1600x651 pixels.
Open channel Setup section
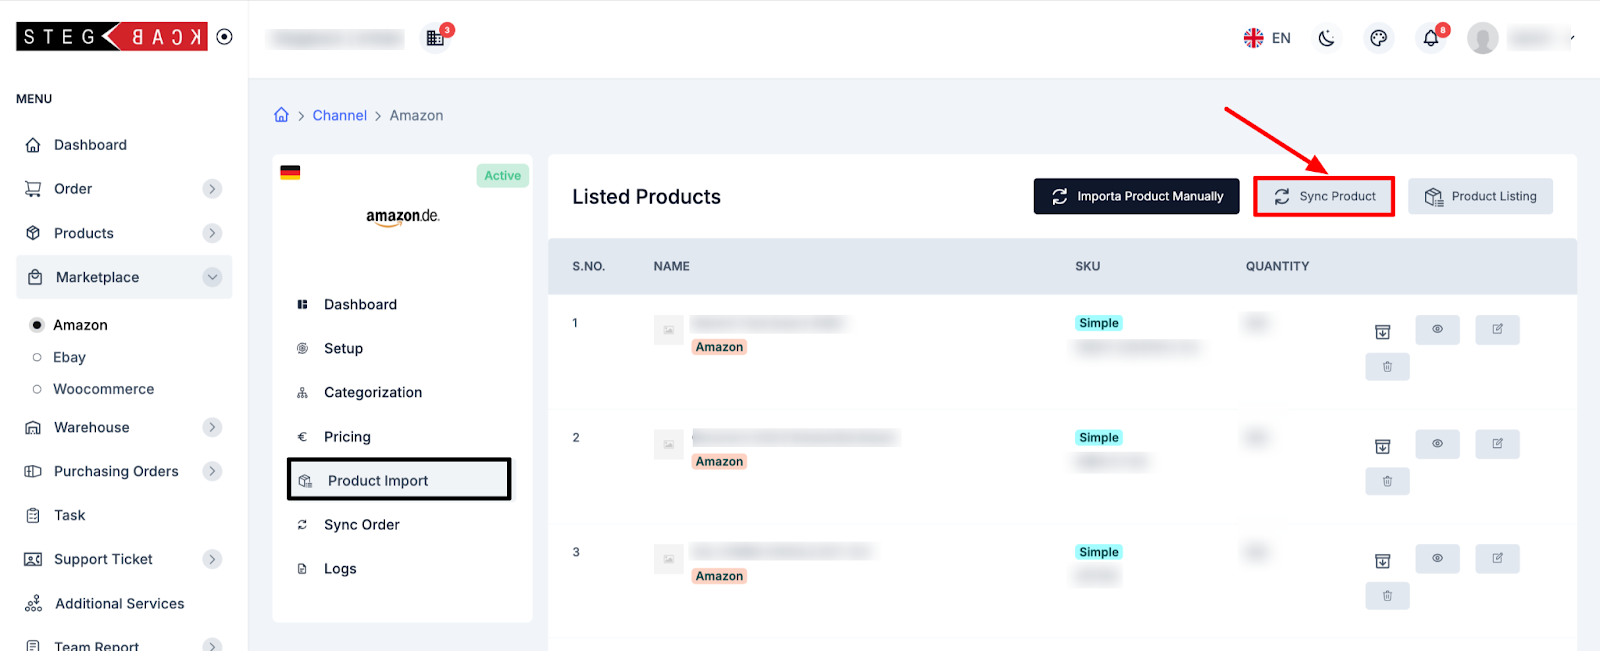343,349
